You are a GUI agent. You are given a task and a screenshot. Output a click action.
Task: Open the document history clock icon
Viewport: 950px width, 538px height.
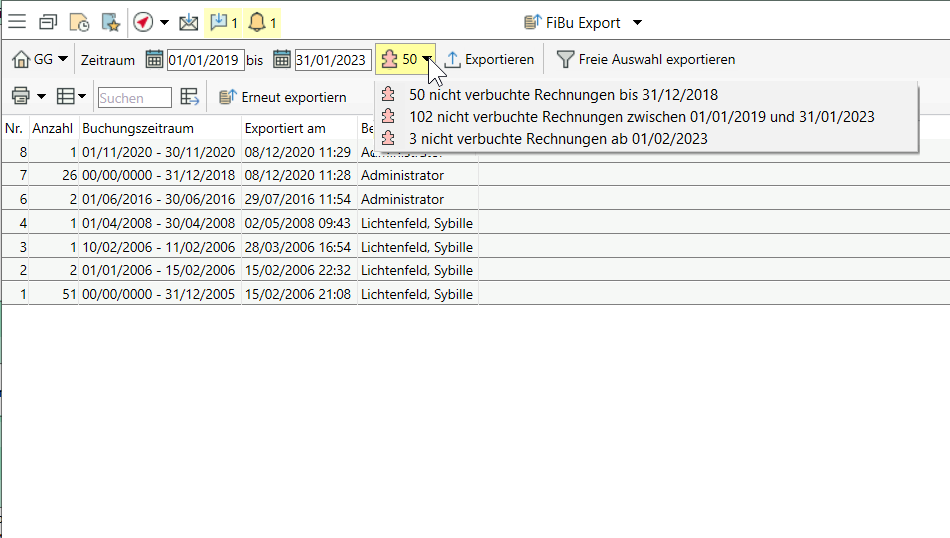click(x=79, y=22)
